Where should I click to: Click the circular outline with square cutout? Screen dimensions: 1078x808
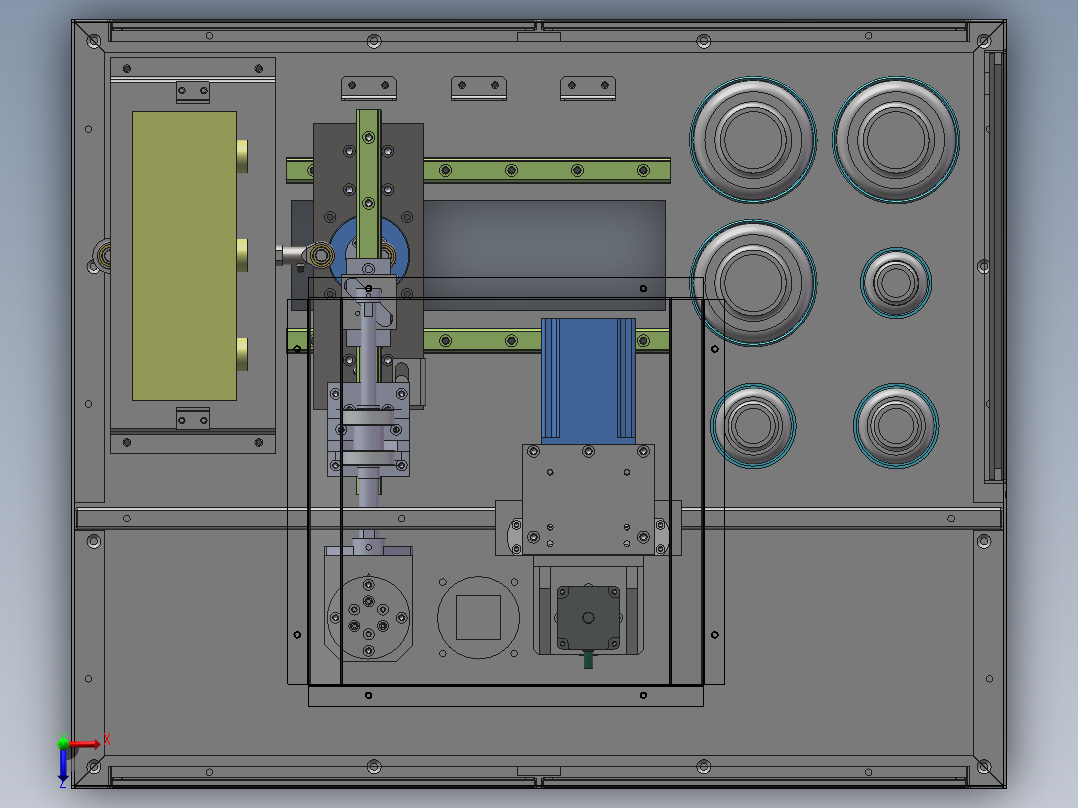pyautogui.click(x=478, y=618)
